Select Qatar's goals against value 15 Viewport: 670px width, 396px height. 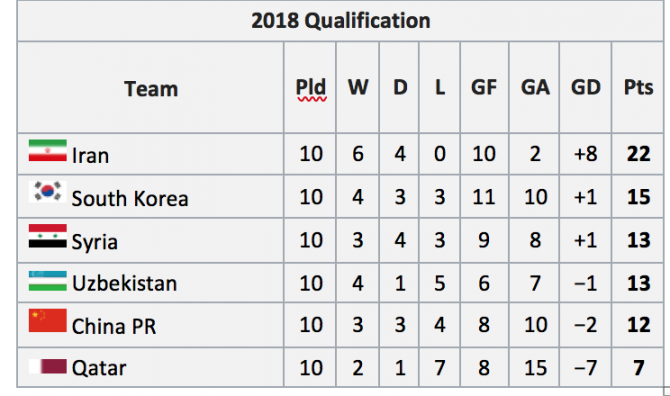pyautogui.click(x=535, y=368)
